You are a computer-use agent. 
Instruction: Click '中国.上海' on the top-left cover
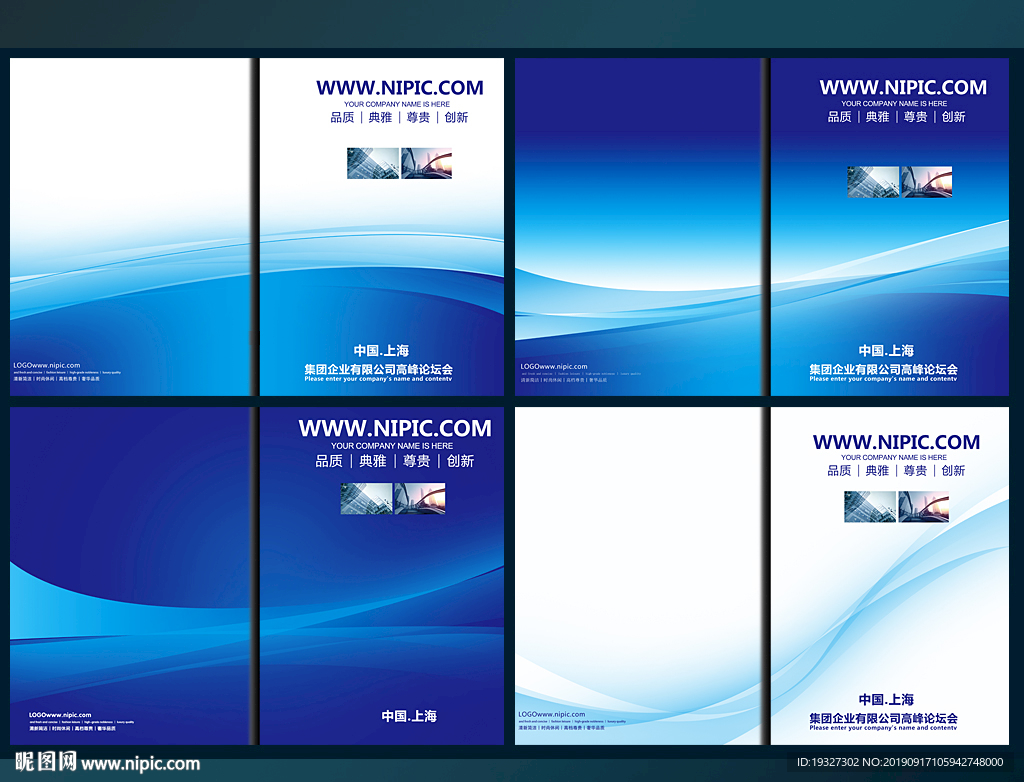[381, 350]
